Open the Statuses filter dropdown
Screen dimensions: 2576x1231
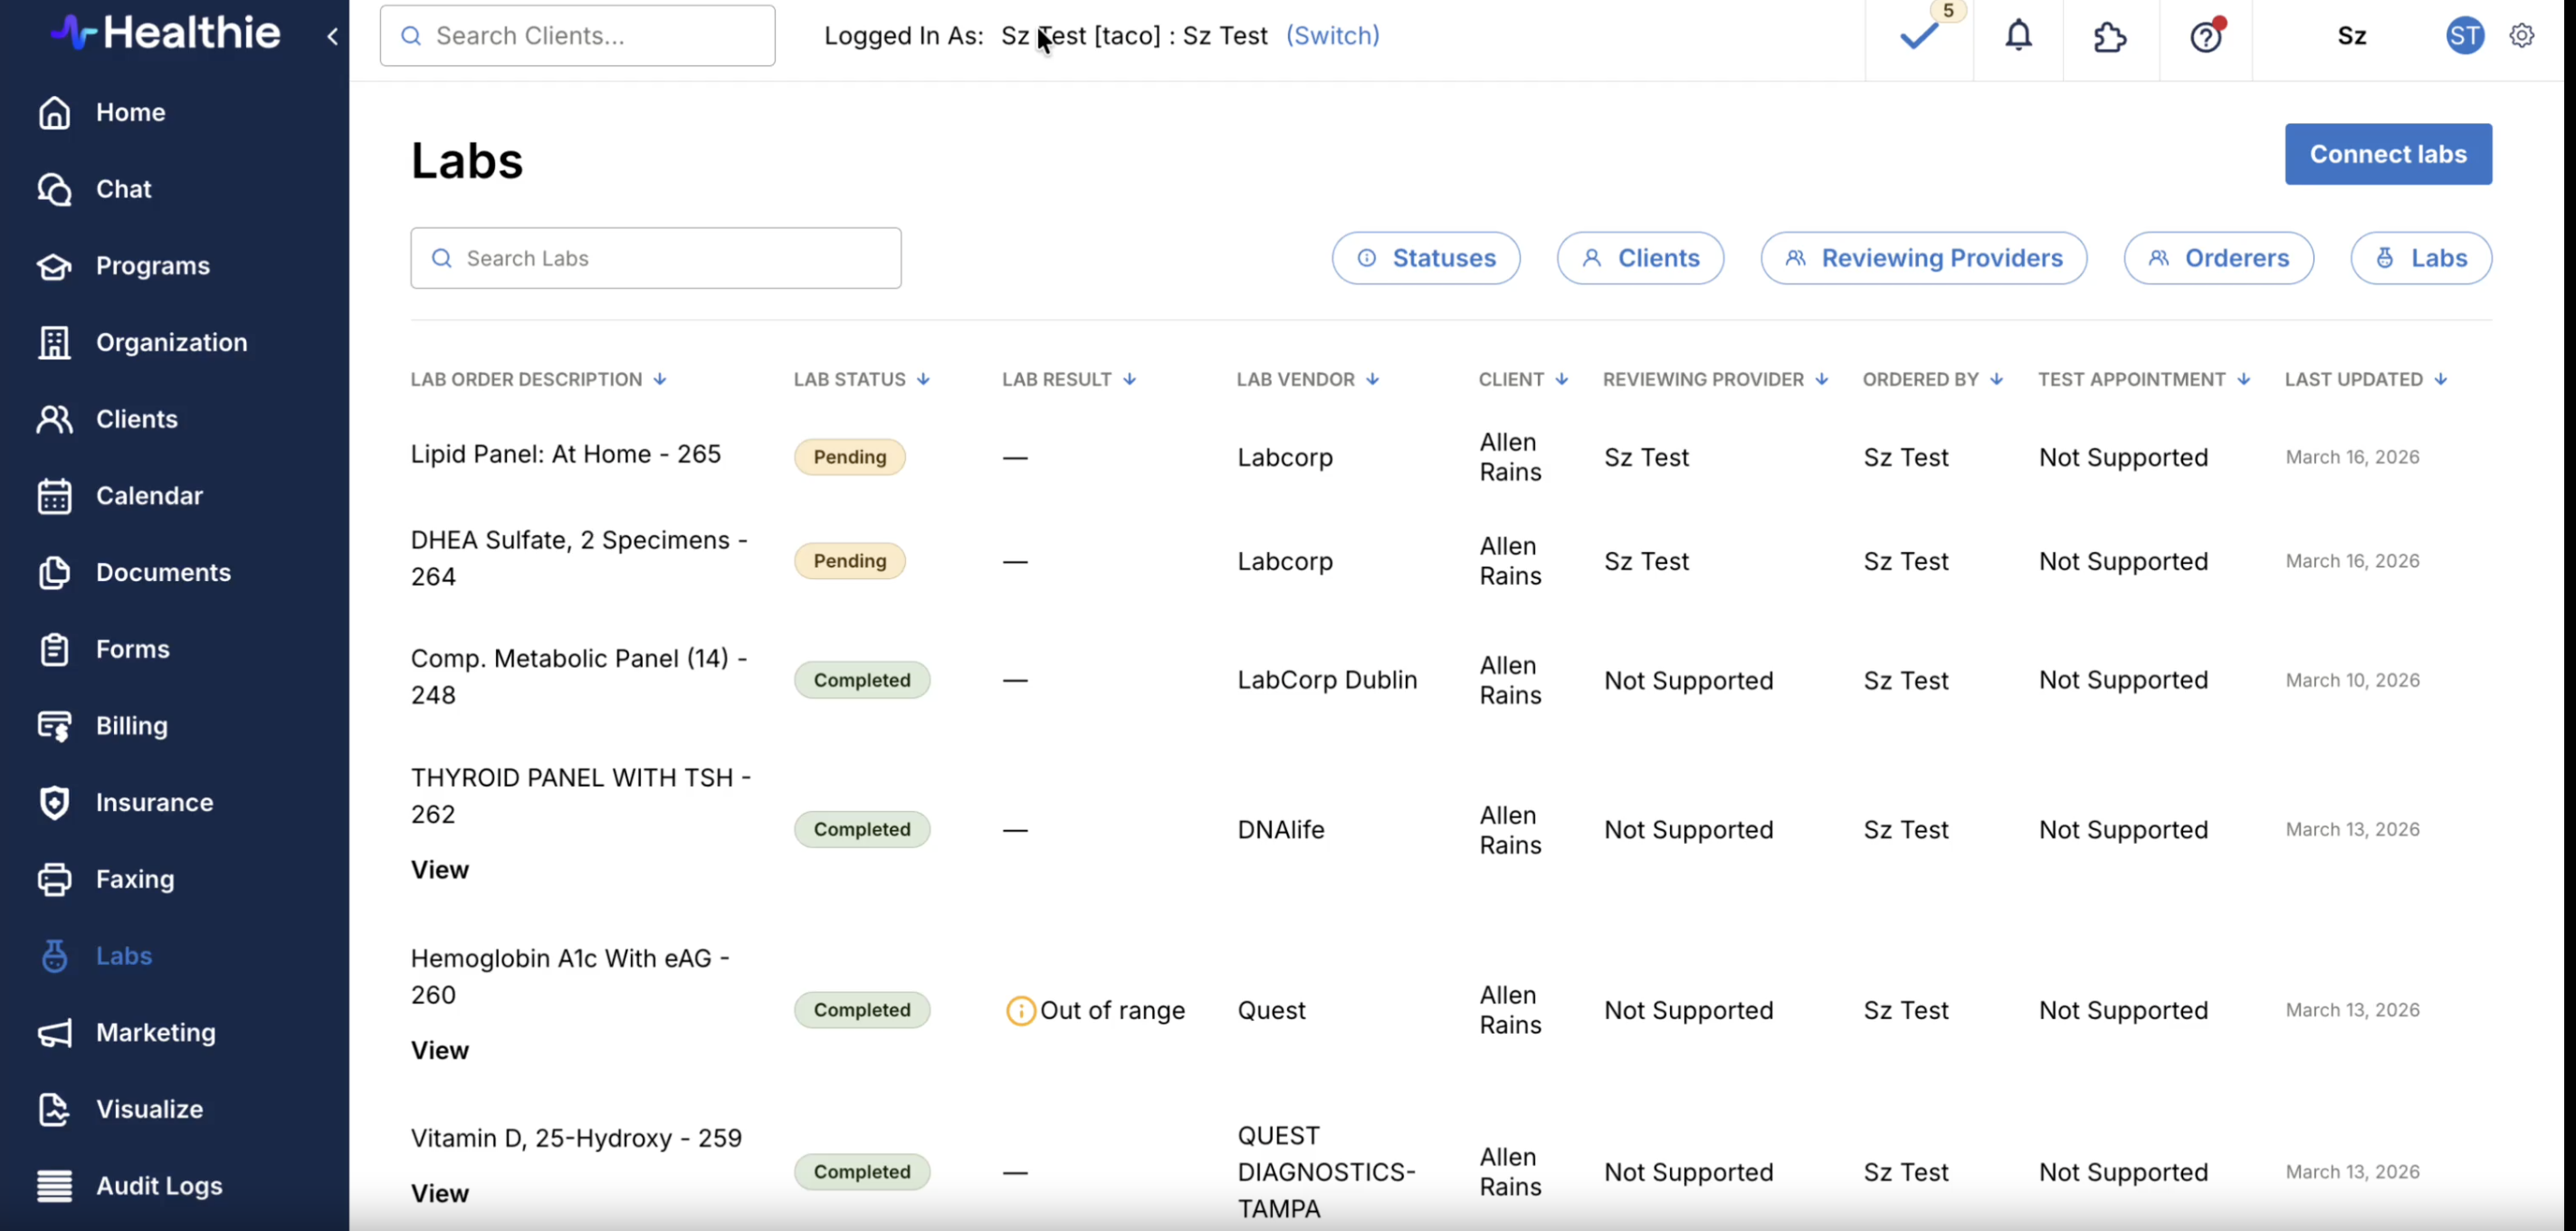click(1425, 258)
